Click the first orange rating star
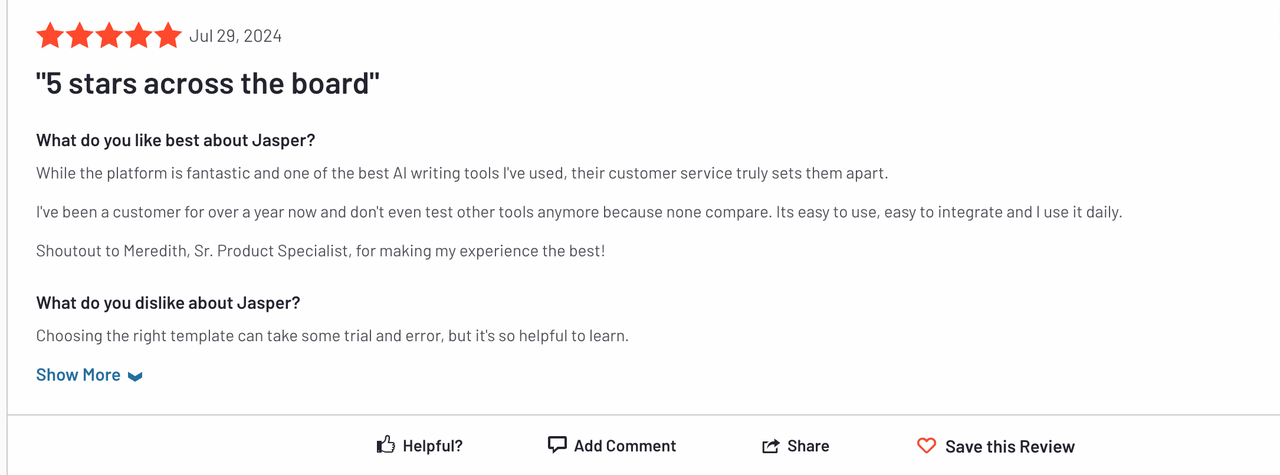The height and width of the screenshot is (475, 1280). point(50,36)
